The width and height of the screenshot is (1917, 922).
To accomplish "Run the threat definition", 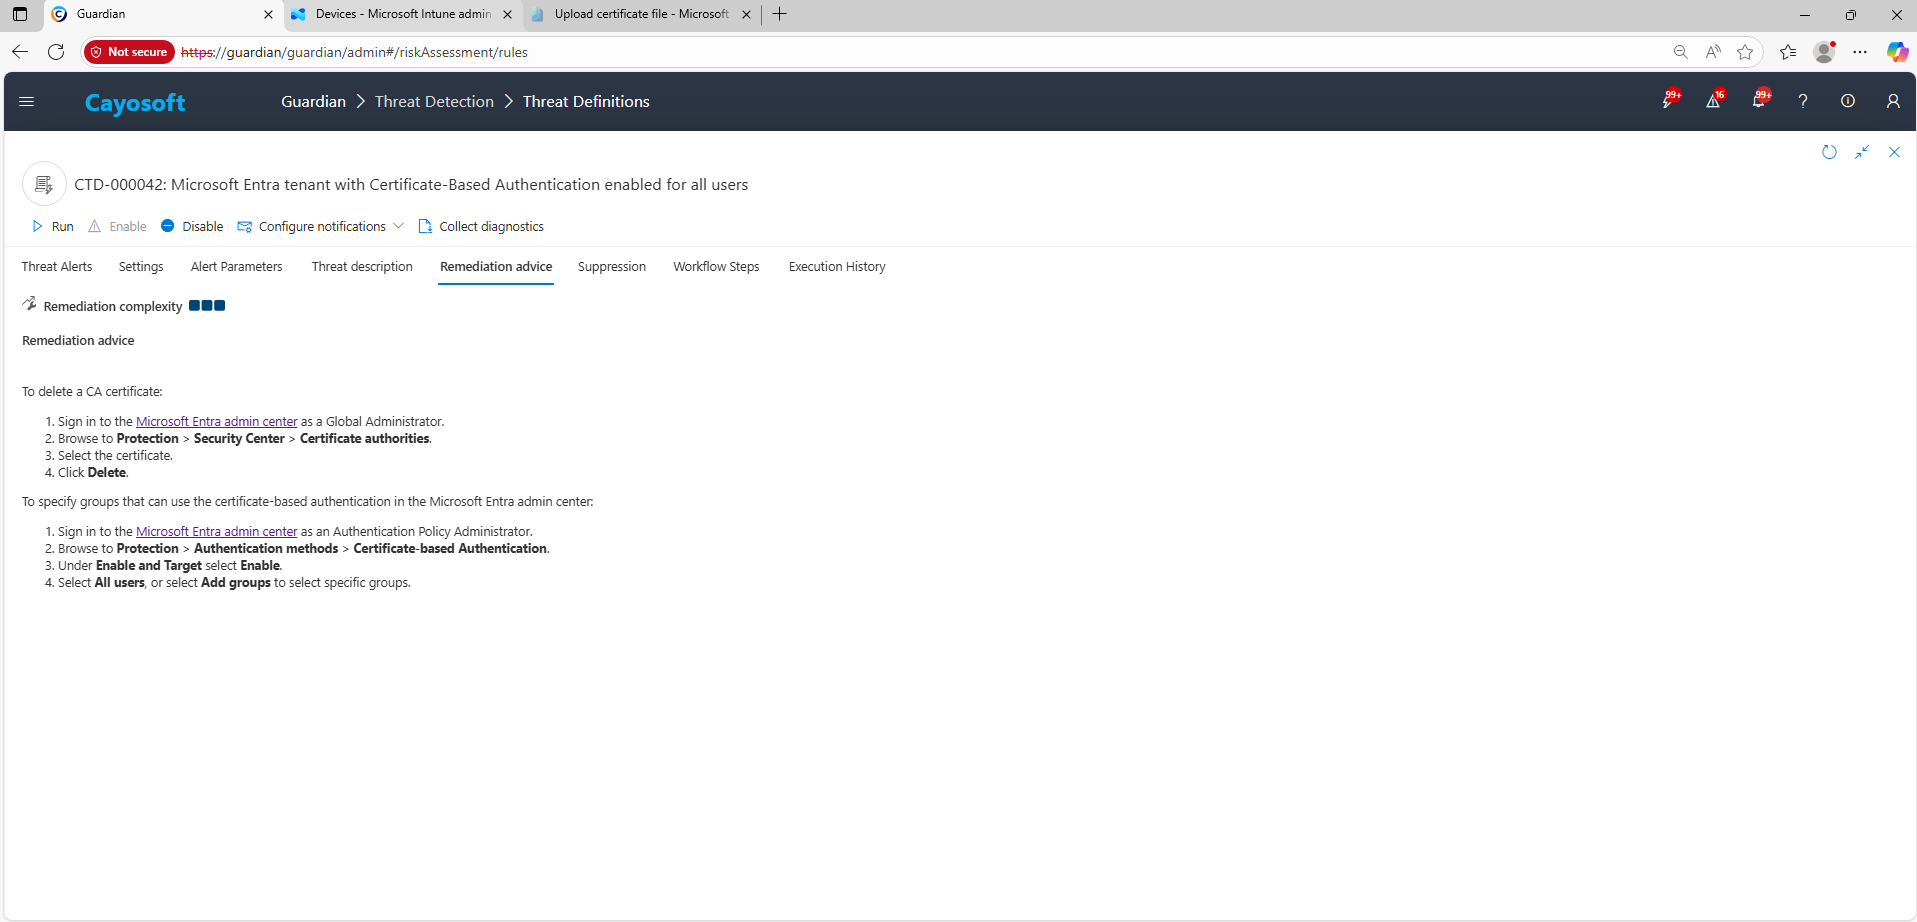I will (x=53, y=227).
